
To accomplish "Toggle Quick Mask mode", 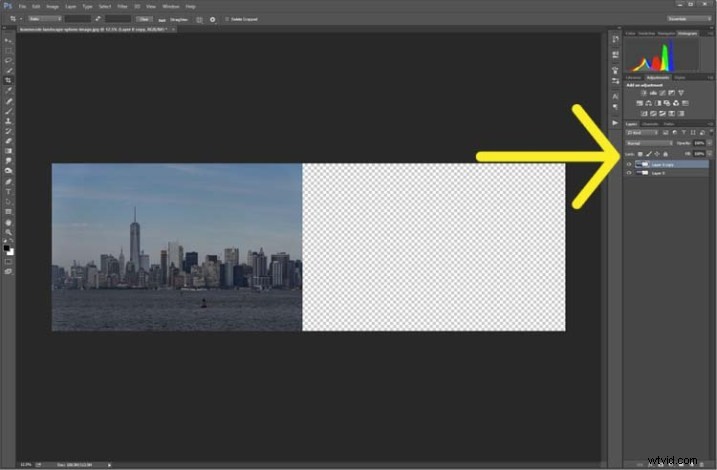I will [x=8, y=262].
